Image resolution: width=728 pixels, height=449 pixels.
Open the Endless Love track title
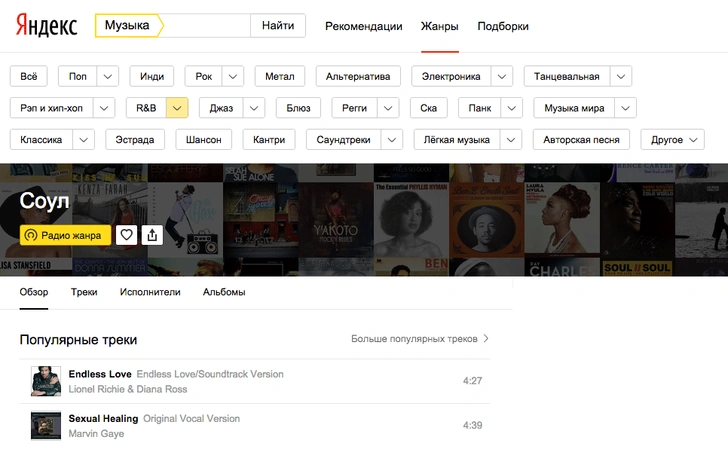(x=100, y=374)
